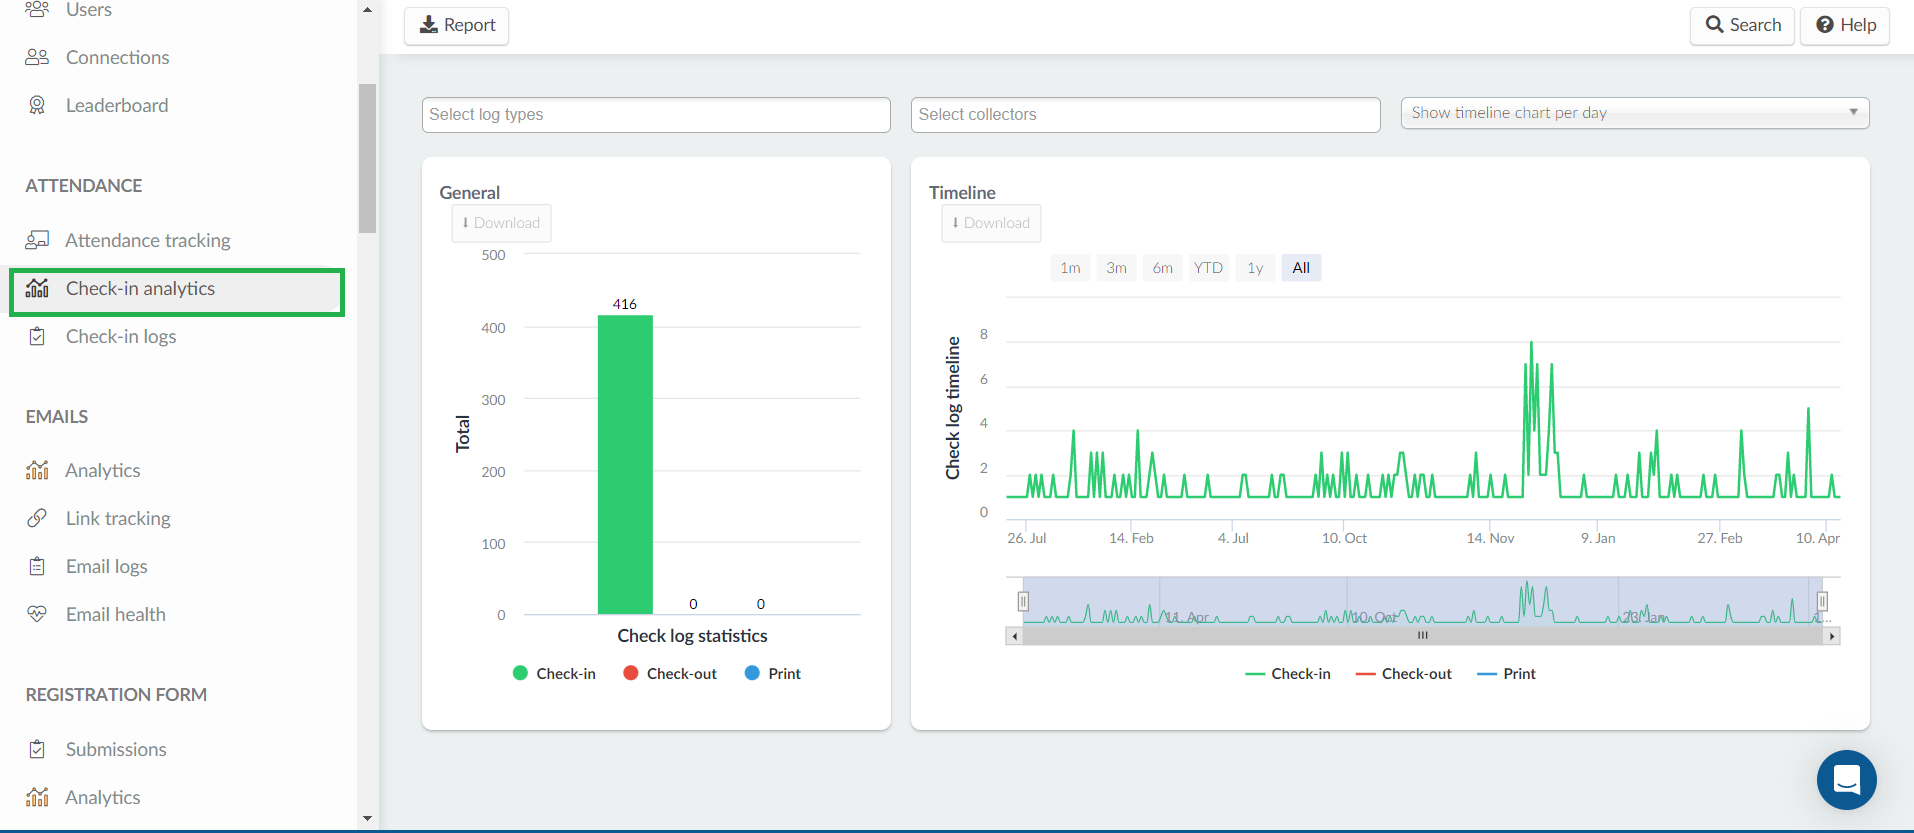Open Analytics under Emails
The image size is (1914, 833).
[x=102, y=470]
